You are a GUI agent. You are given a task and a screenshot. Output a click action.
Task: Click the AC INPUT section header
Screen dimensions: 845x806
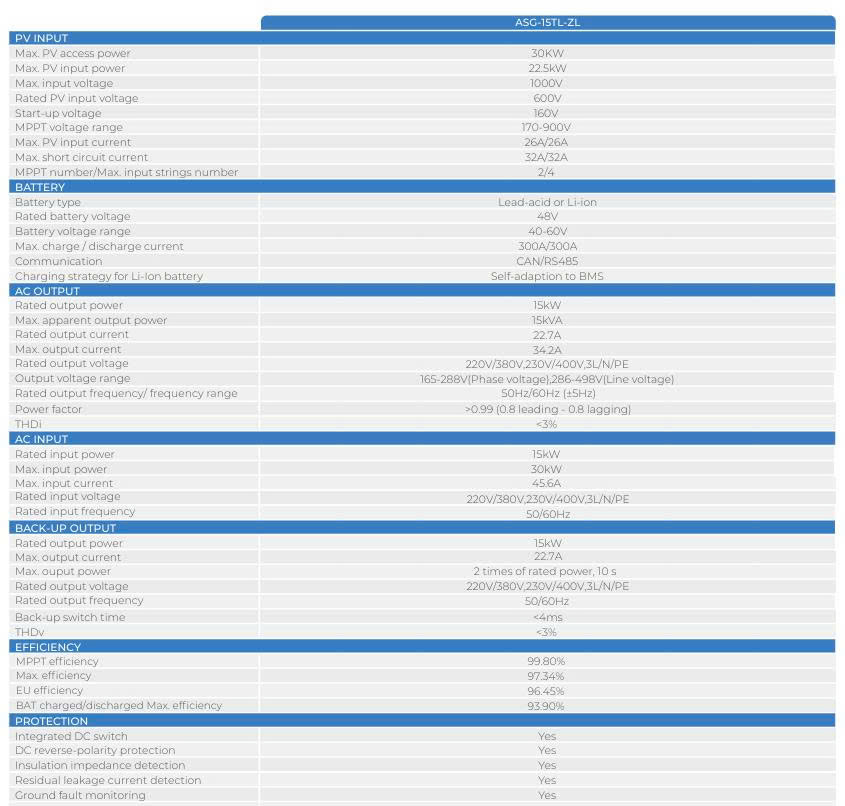(x=41, y=439)
